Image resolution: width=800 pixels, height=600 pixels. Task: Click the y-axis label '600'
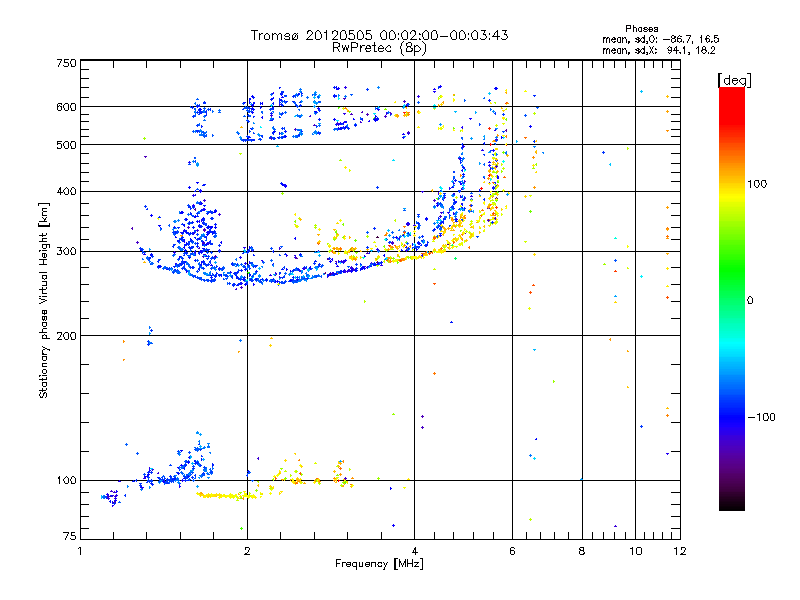point(66,107)
